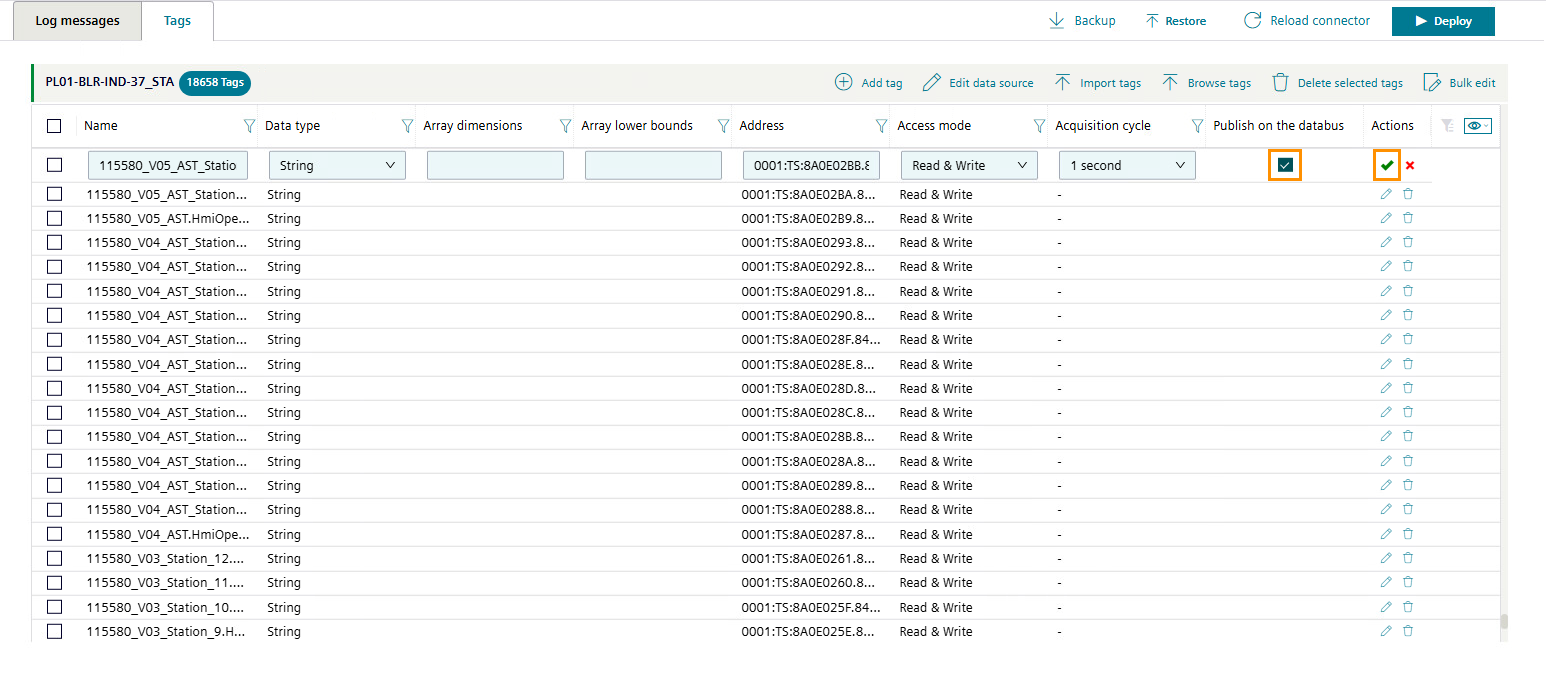Switch to the Log messages tab
1546x675 pixels.
coord(77,21)
